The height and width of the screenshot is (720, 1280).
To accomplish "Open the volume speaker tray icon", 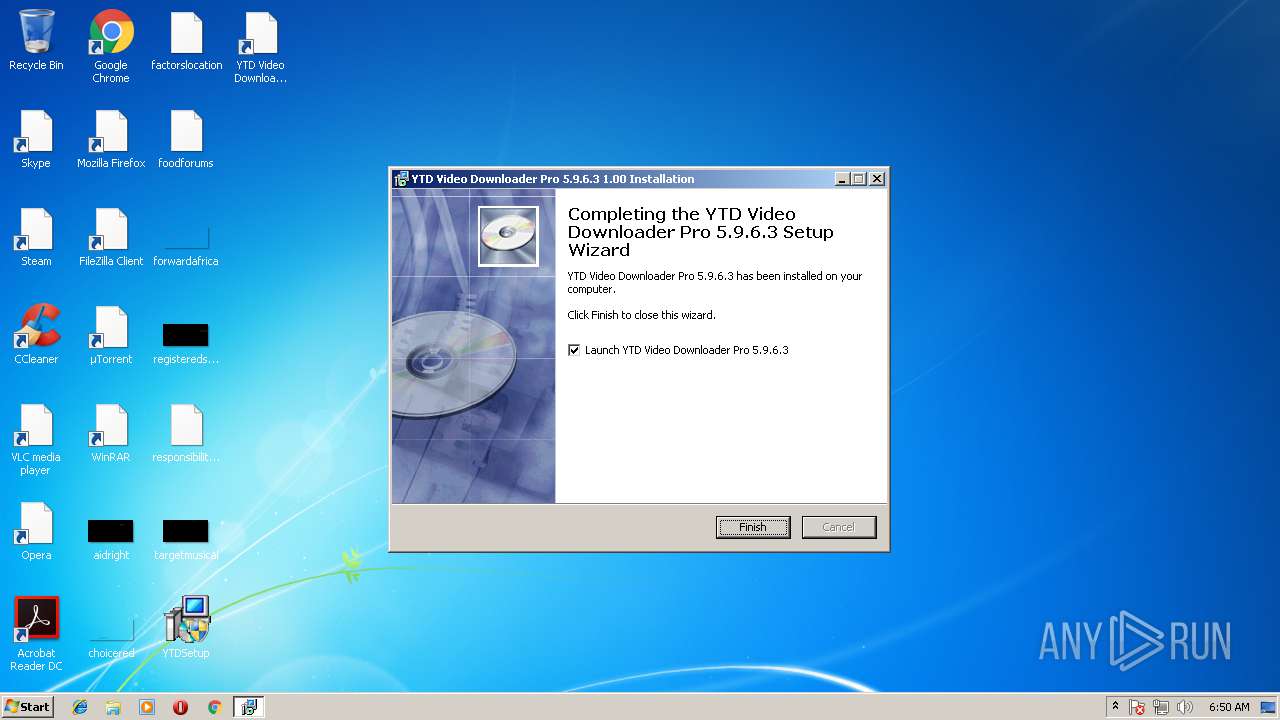I will (x=1185, y=707).
